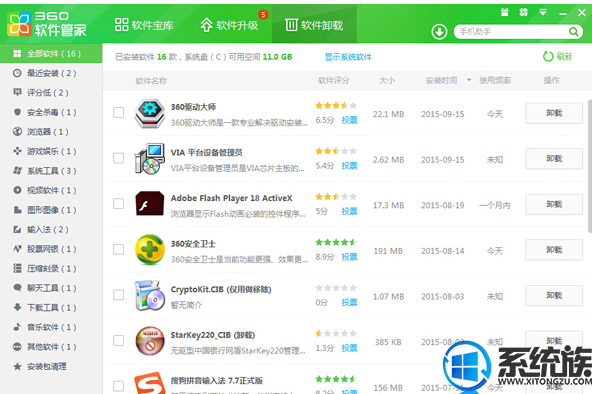Check the 搜狗拼音输入法 checkbox
592x394 pixels.
coord(119,386)
